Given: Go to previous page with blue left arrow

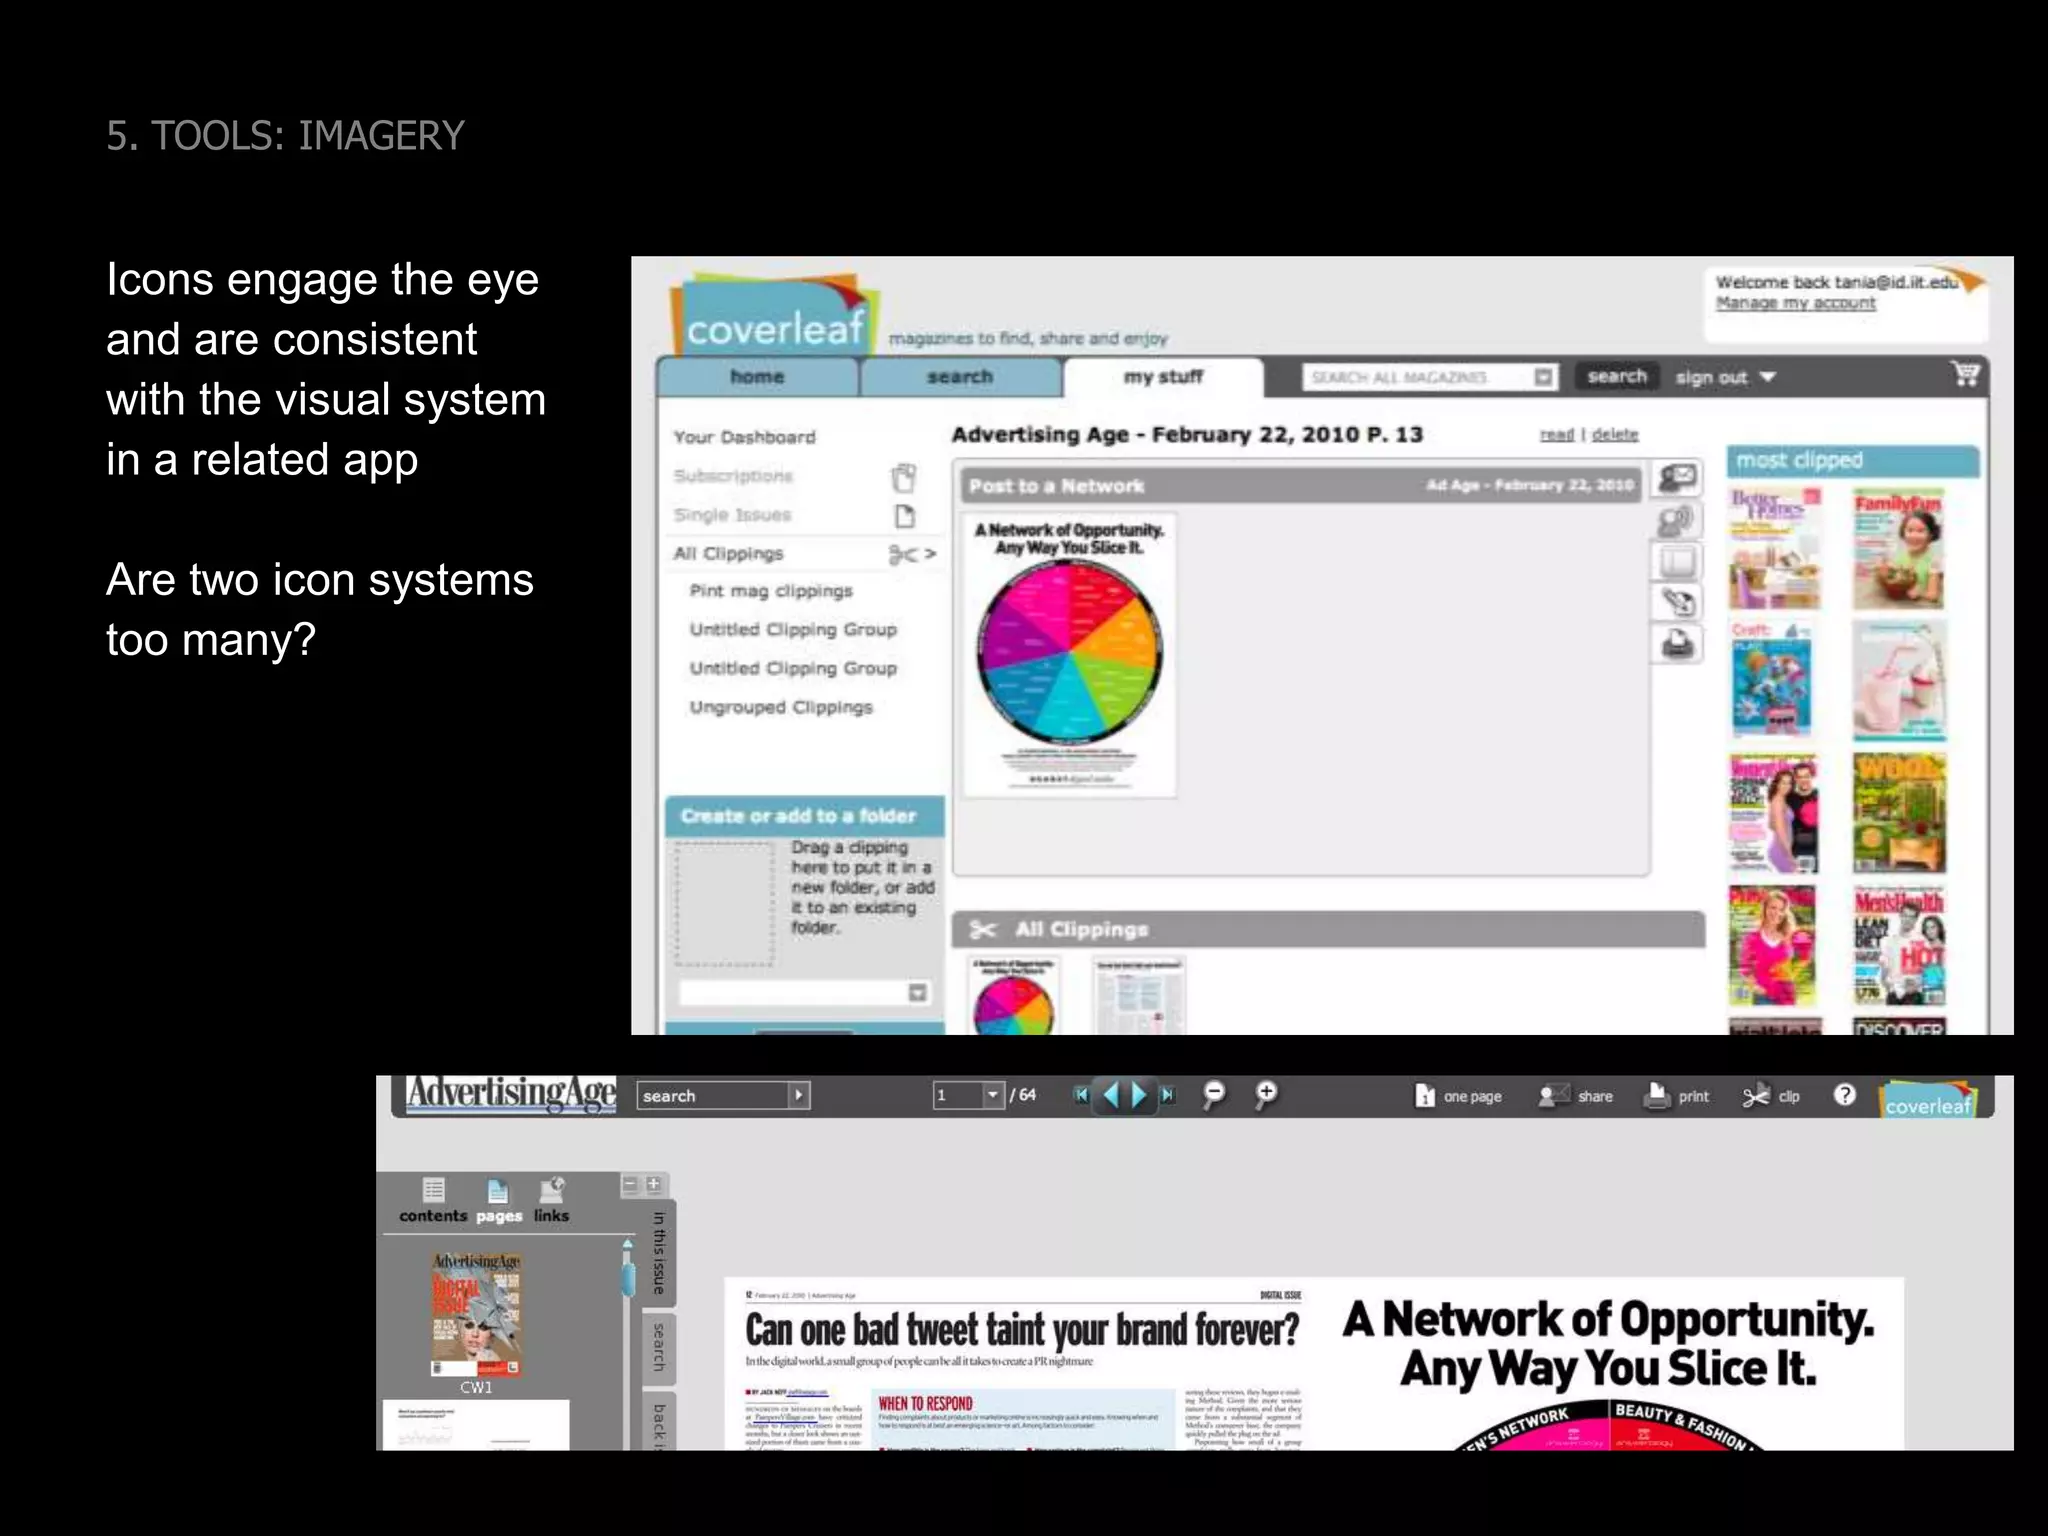Looking at the screenshot, I should 1111,1095.
